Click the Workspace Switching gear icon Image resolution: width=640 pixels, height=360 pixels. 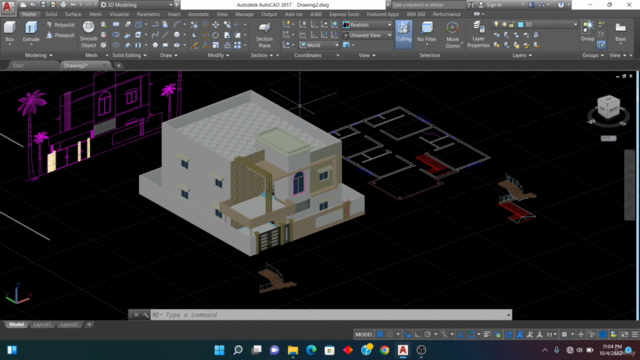tap(564, 334)
